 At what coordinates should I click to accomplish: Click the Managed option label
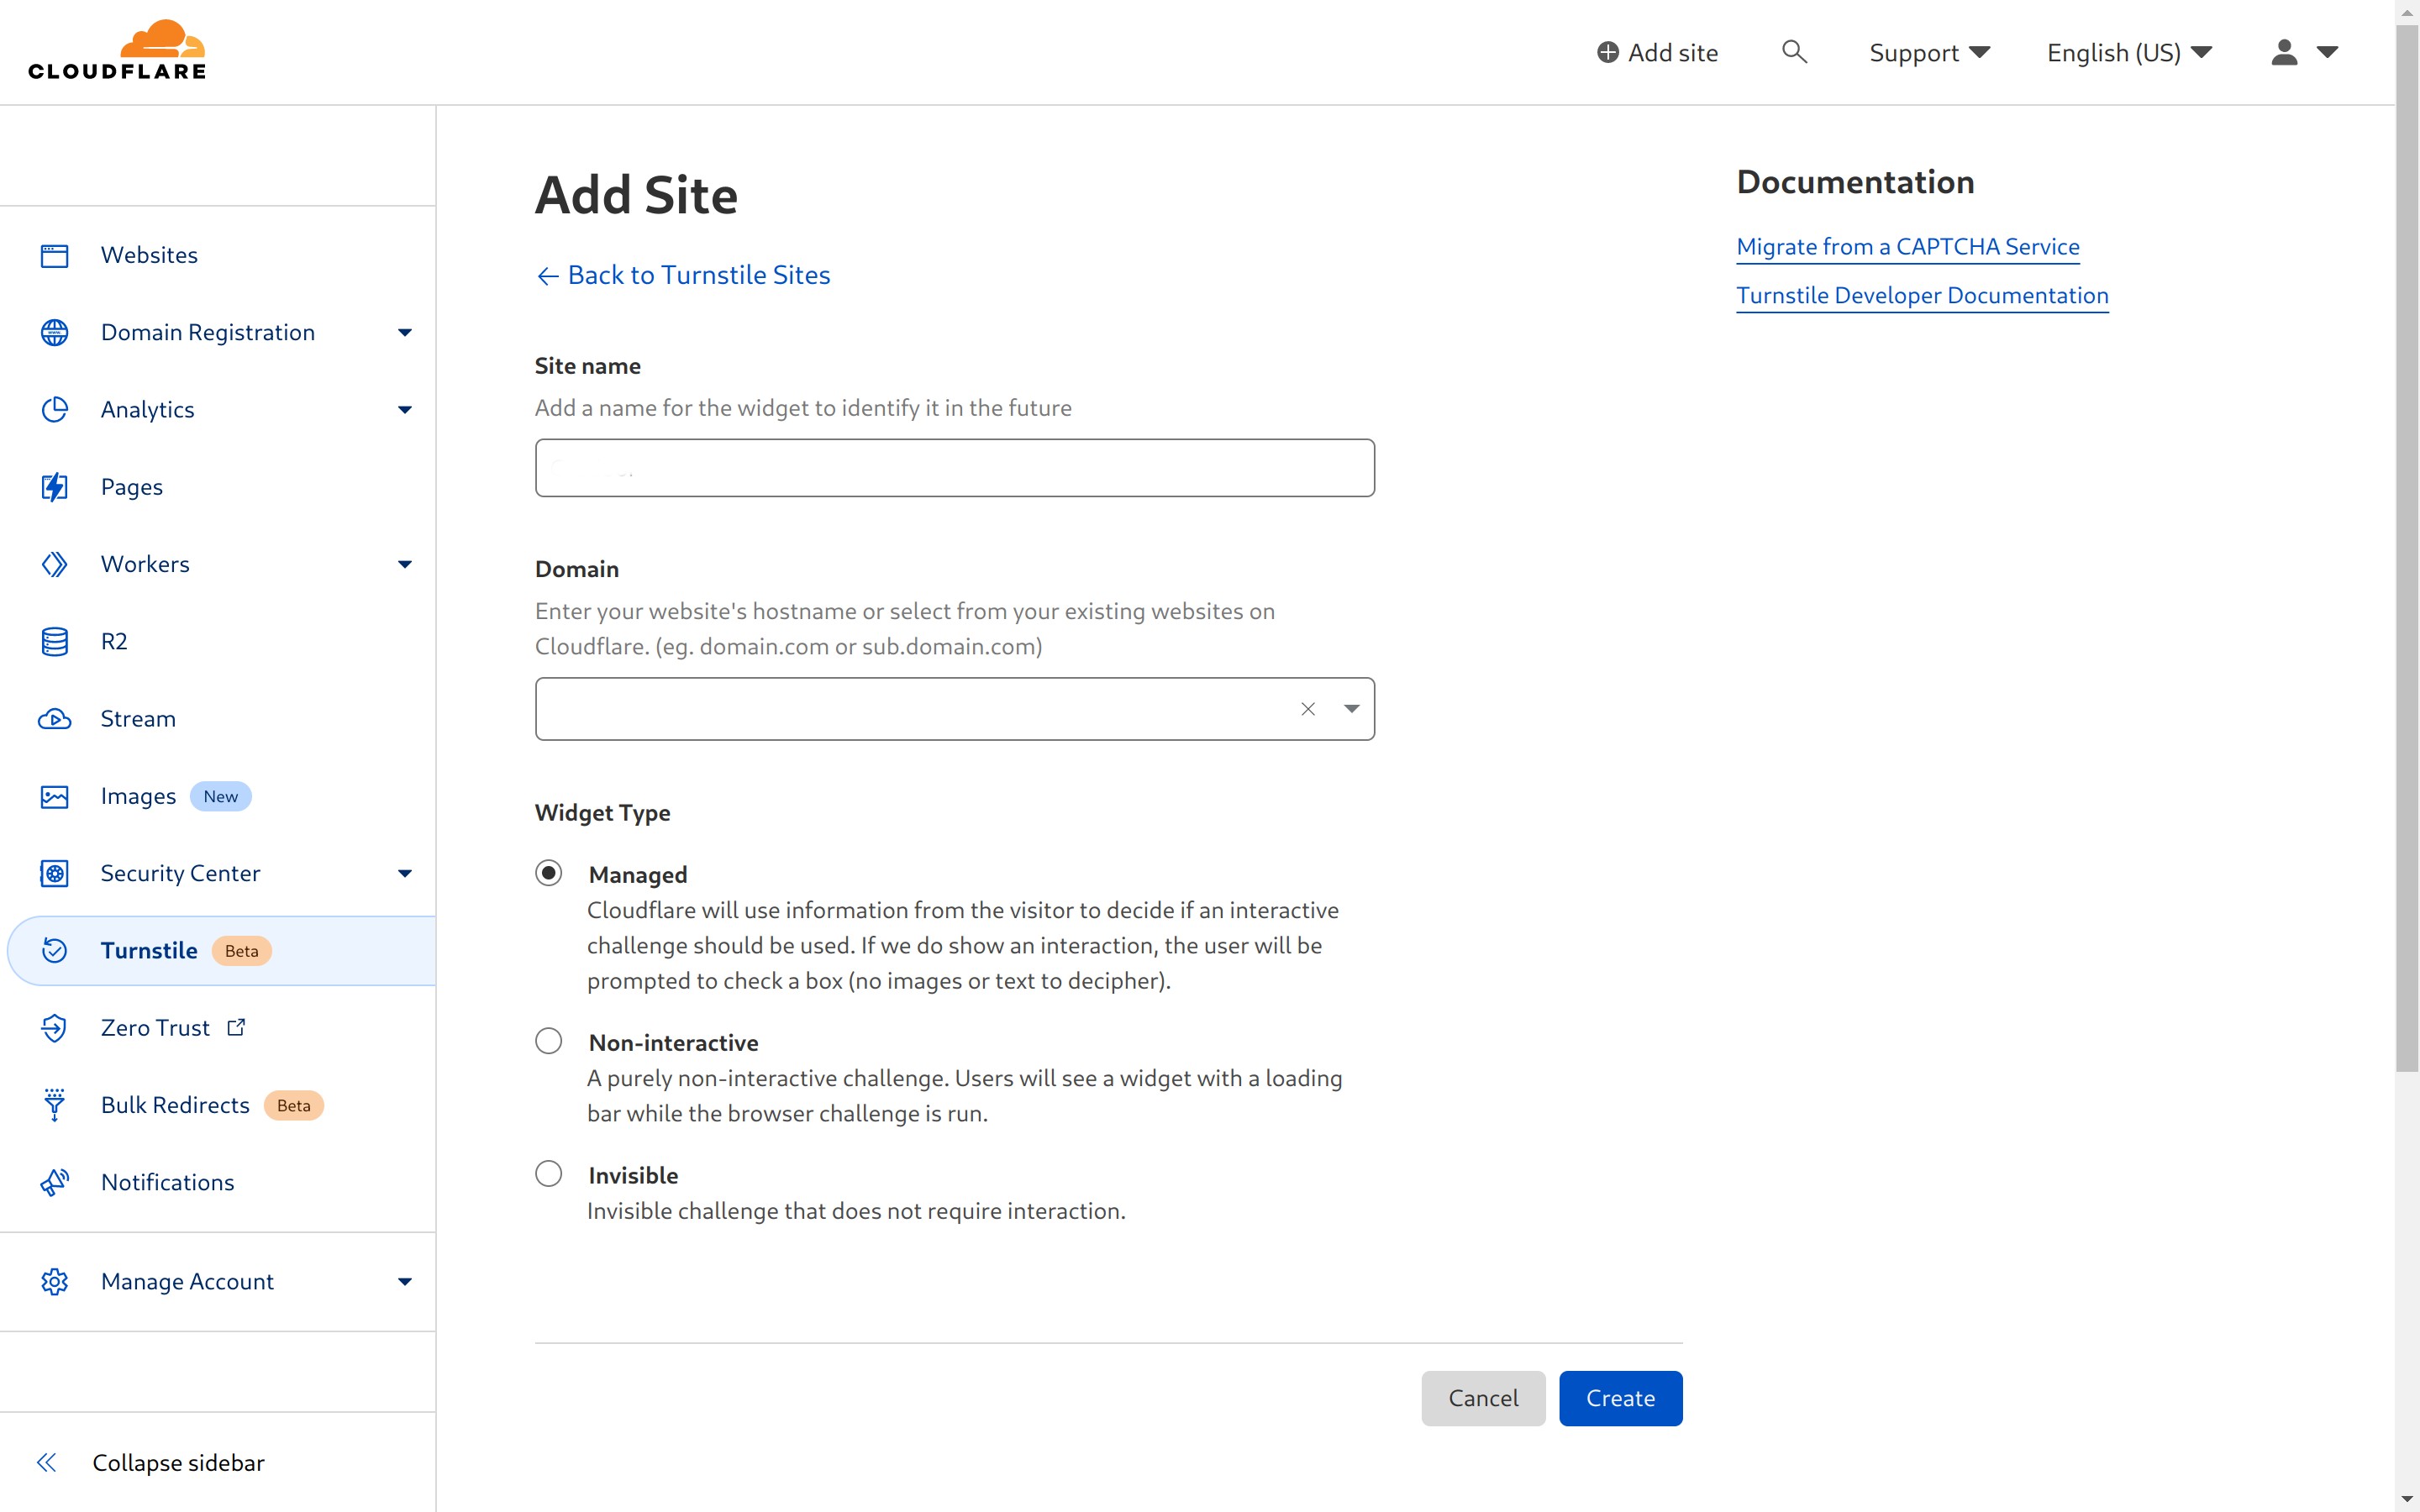(x=638, y=875)
